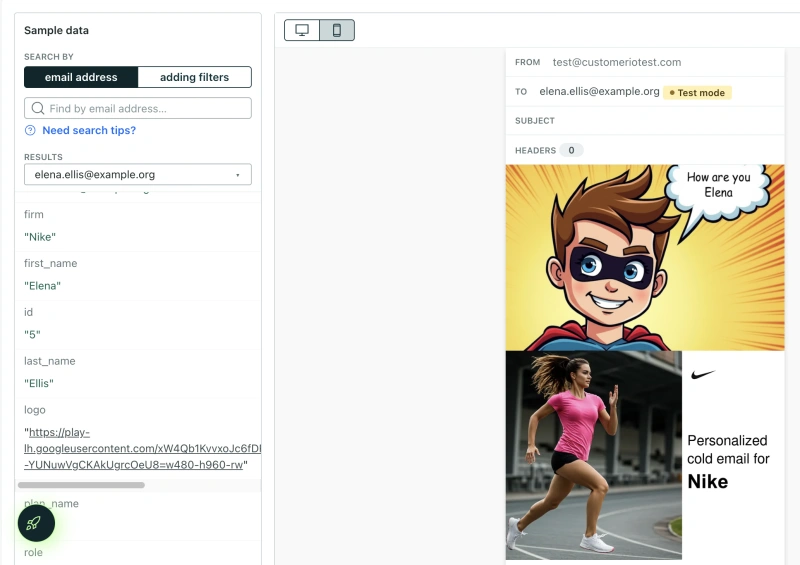Click the "Ellis" last_name value
Image resolution: width=800 pixels, height=565 pixels.
39,383
